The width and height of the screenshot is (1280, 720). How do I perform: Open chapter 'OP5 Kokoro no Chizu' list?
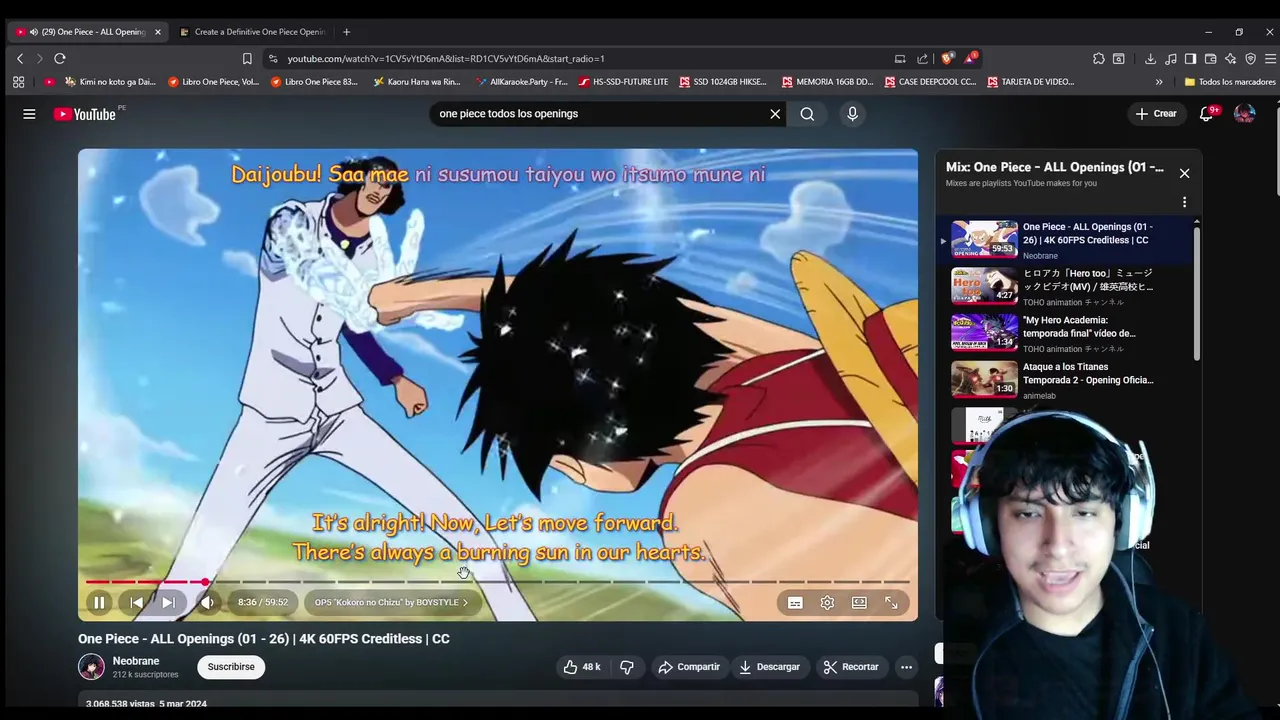(391, 602)
